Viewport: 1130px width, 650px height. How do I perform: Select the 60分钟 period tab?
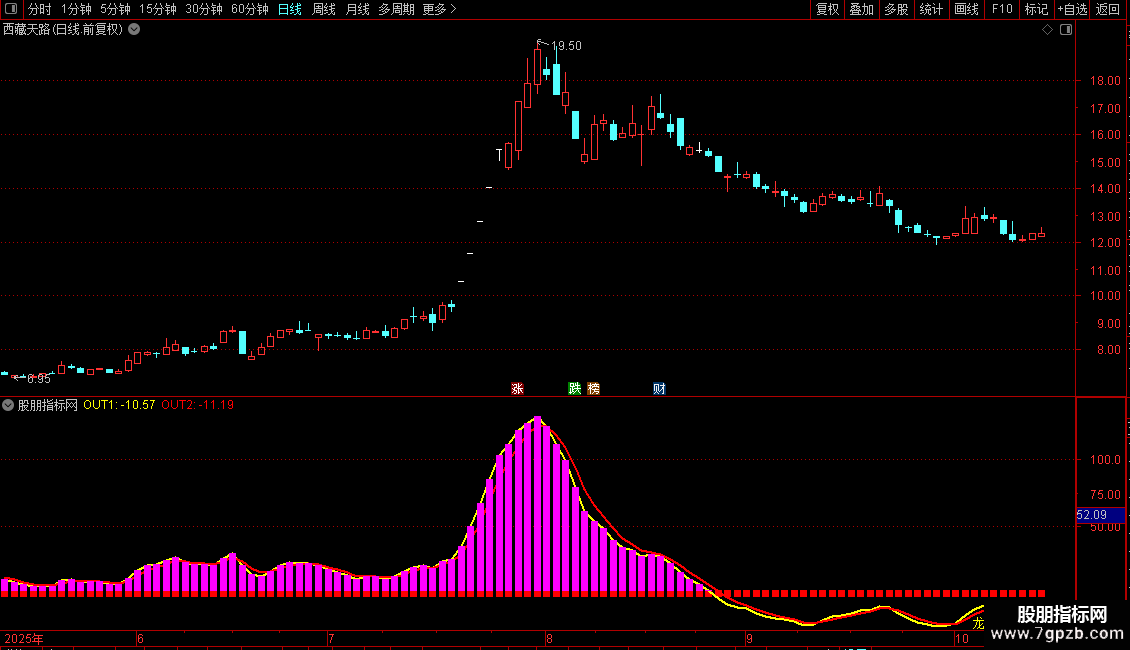[x=250, y=9]
